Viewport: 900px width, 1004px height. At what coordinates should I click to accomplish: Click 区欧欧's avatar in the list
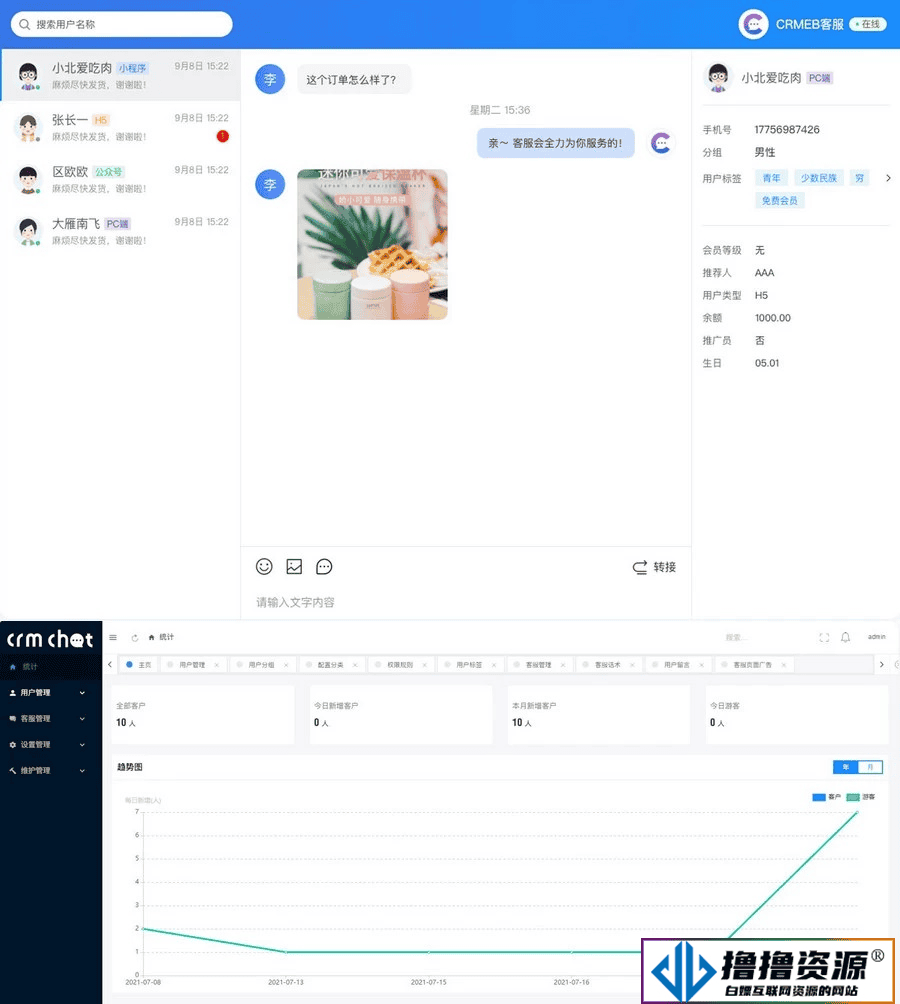28,180
